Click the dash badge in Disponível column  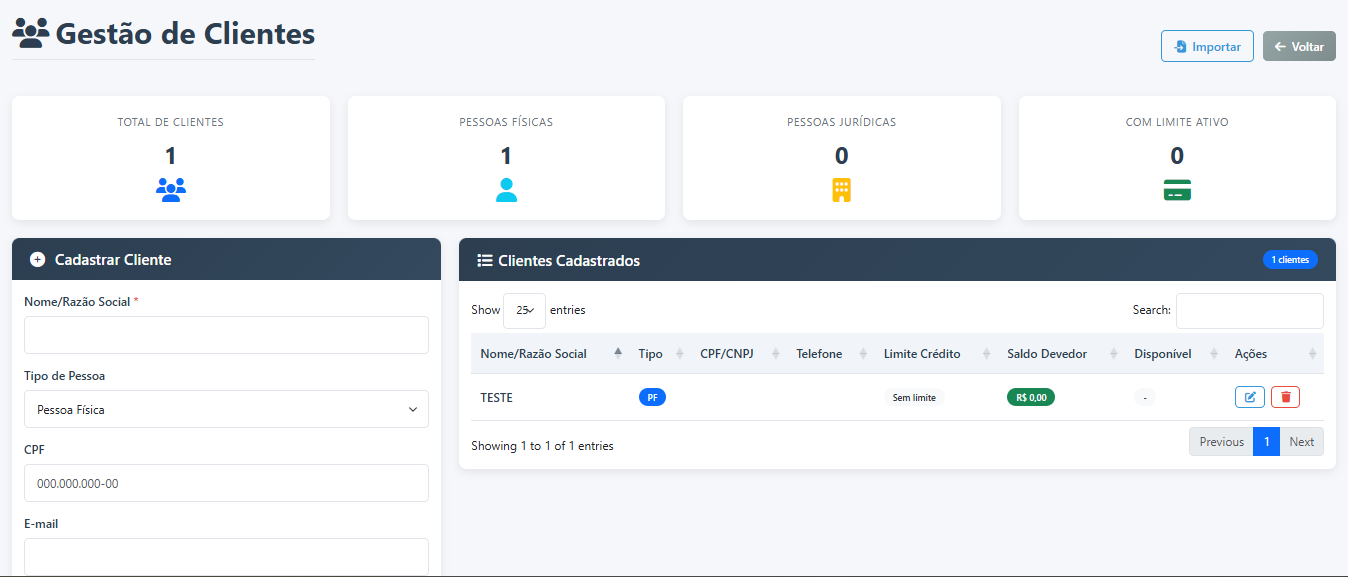tap(1145, 397)
